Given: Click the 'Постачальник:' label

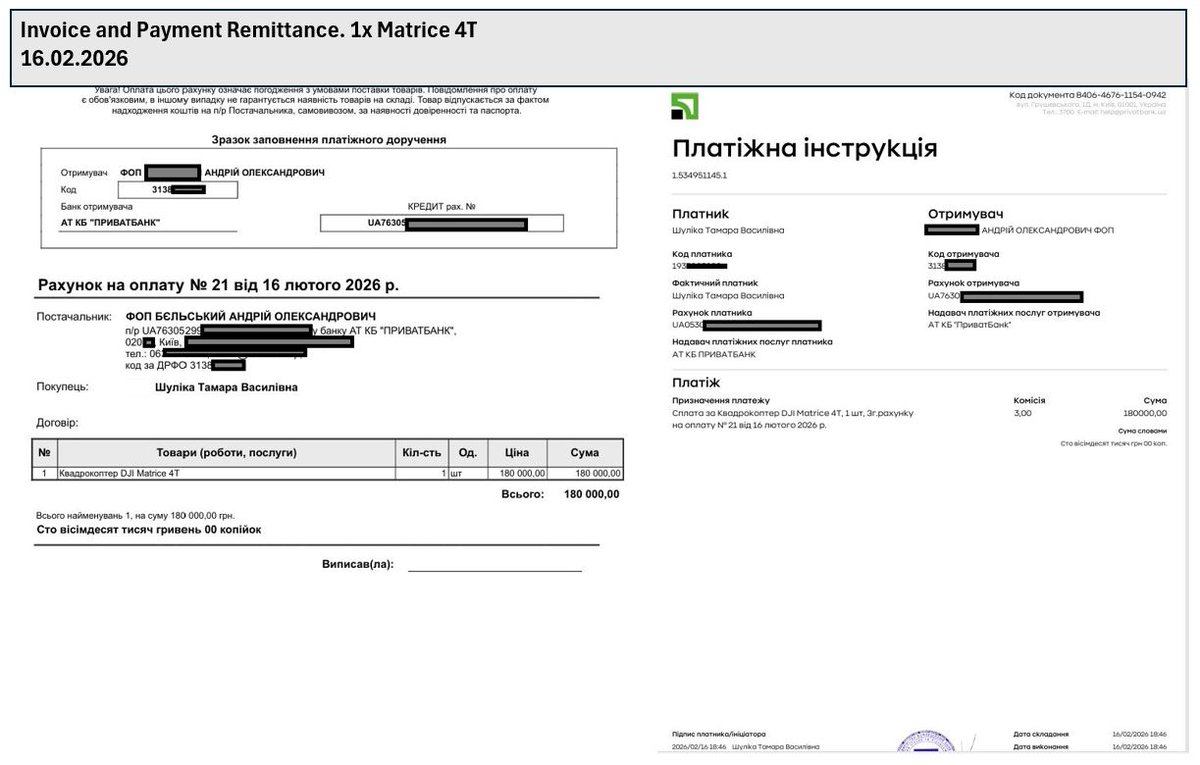Looking at the screenshot, I should [74, 316].
